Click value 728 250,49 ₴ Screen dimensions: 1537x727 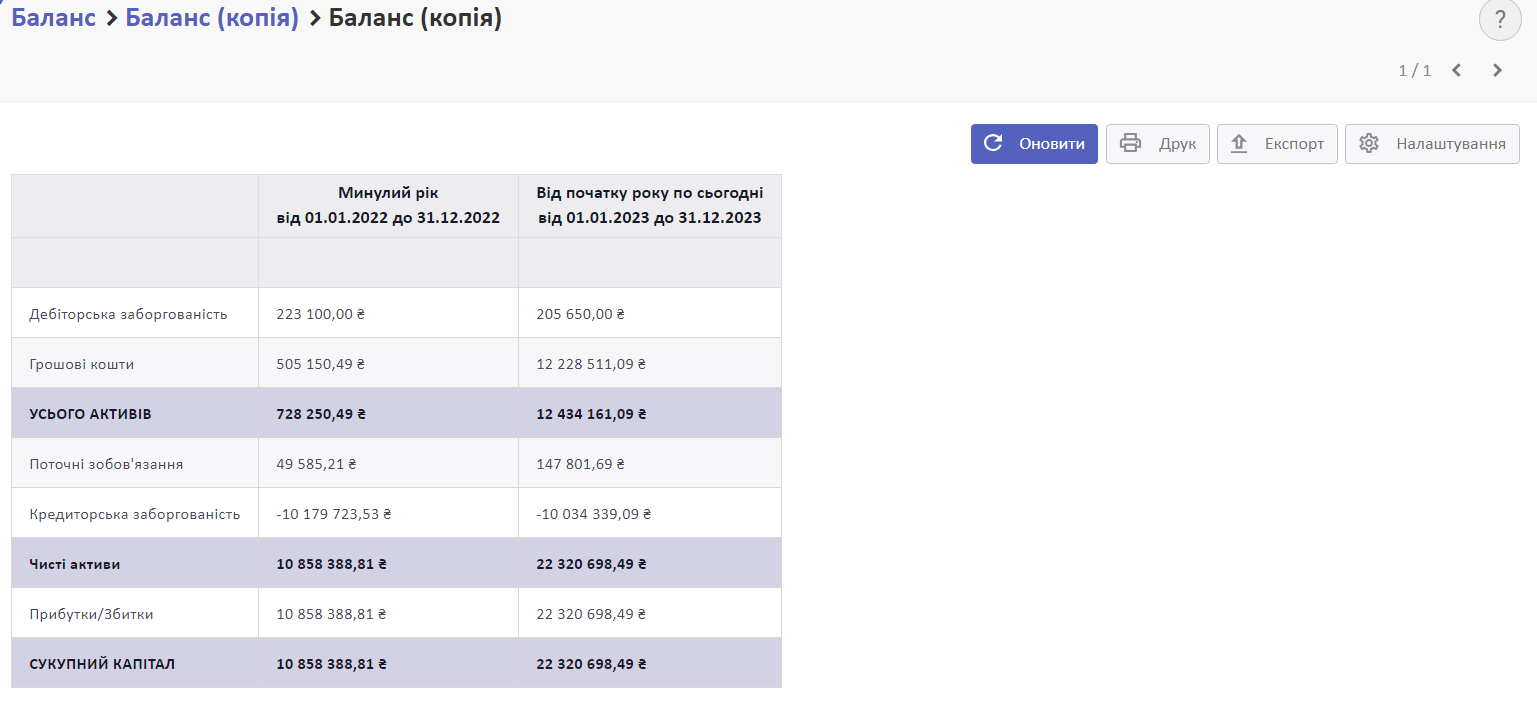point(321,414)
